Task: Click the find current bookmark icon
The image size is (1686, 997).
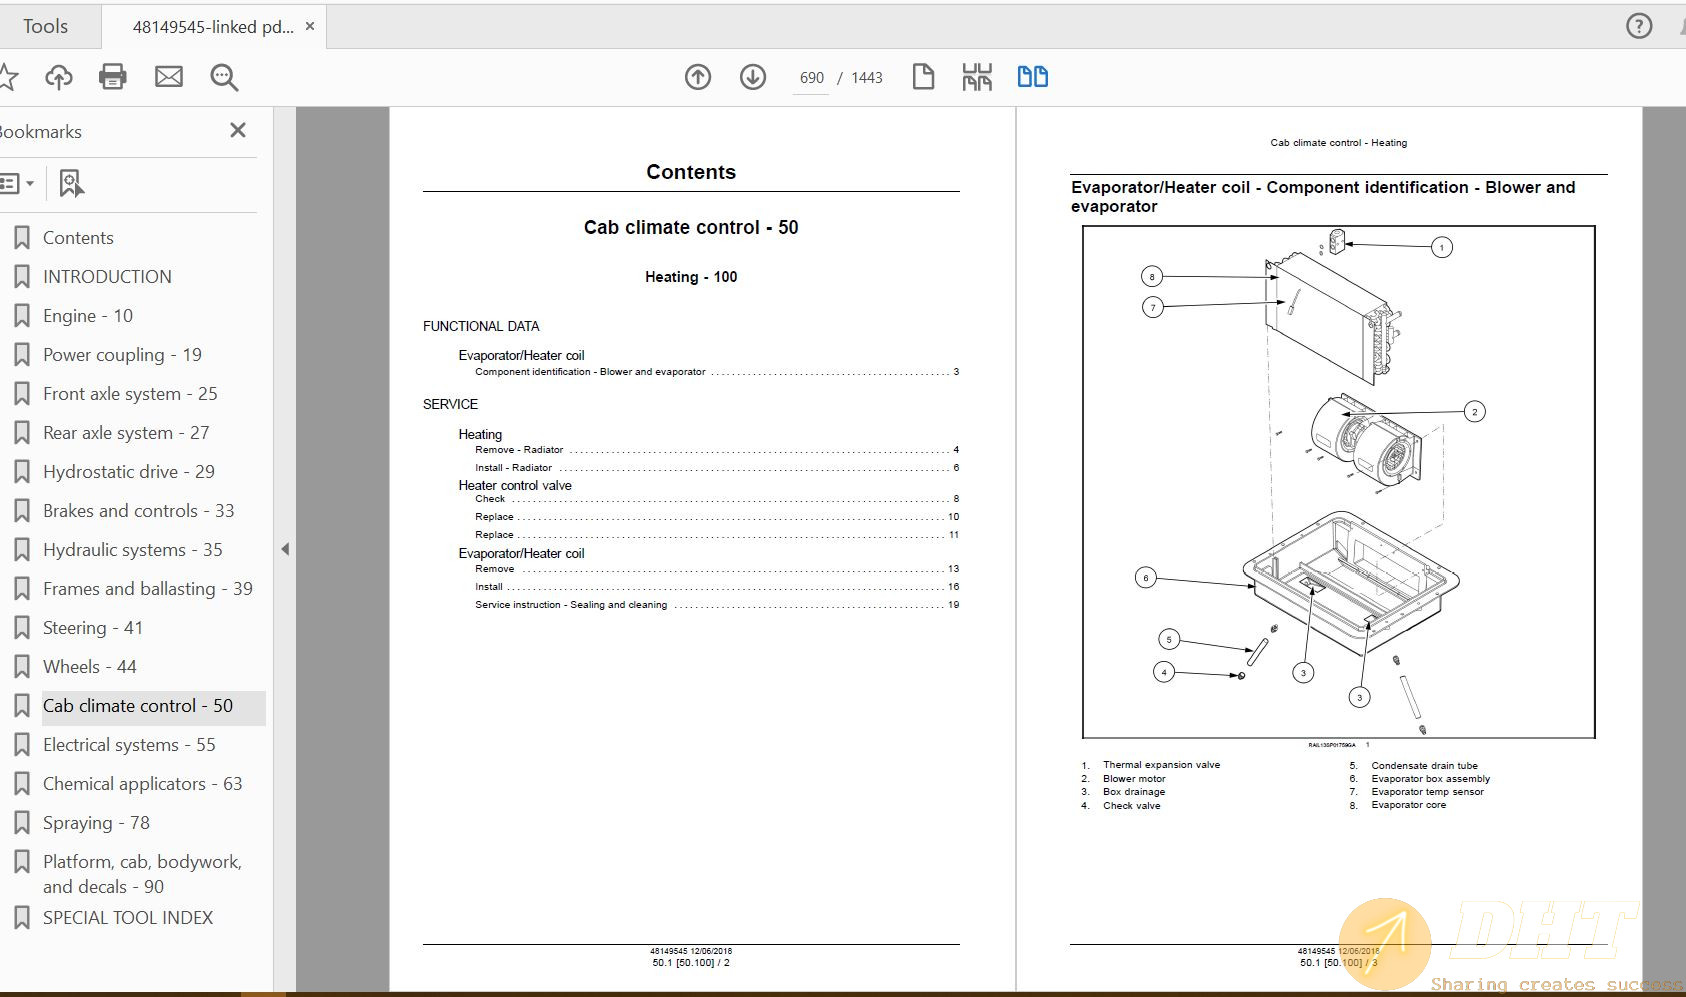Action: click(x=71, y=183)
